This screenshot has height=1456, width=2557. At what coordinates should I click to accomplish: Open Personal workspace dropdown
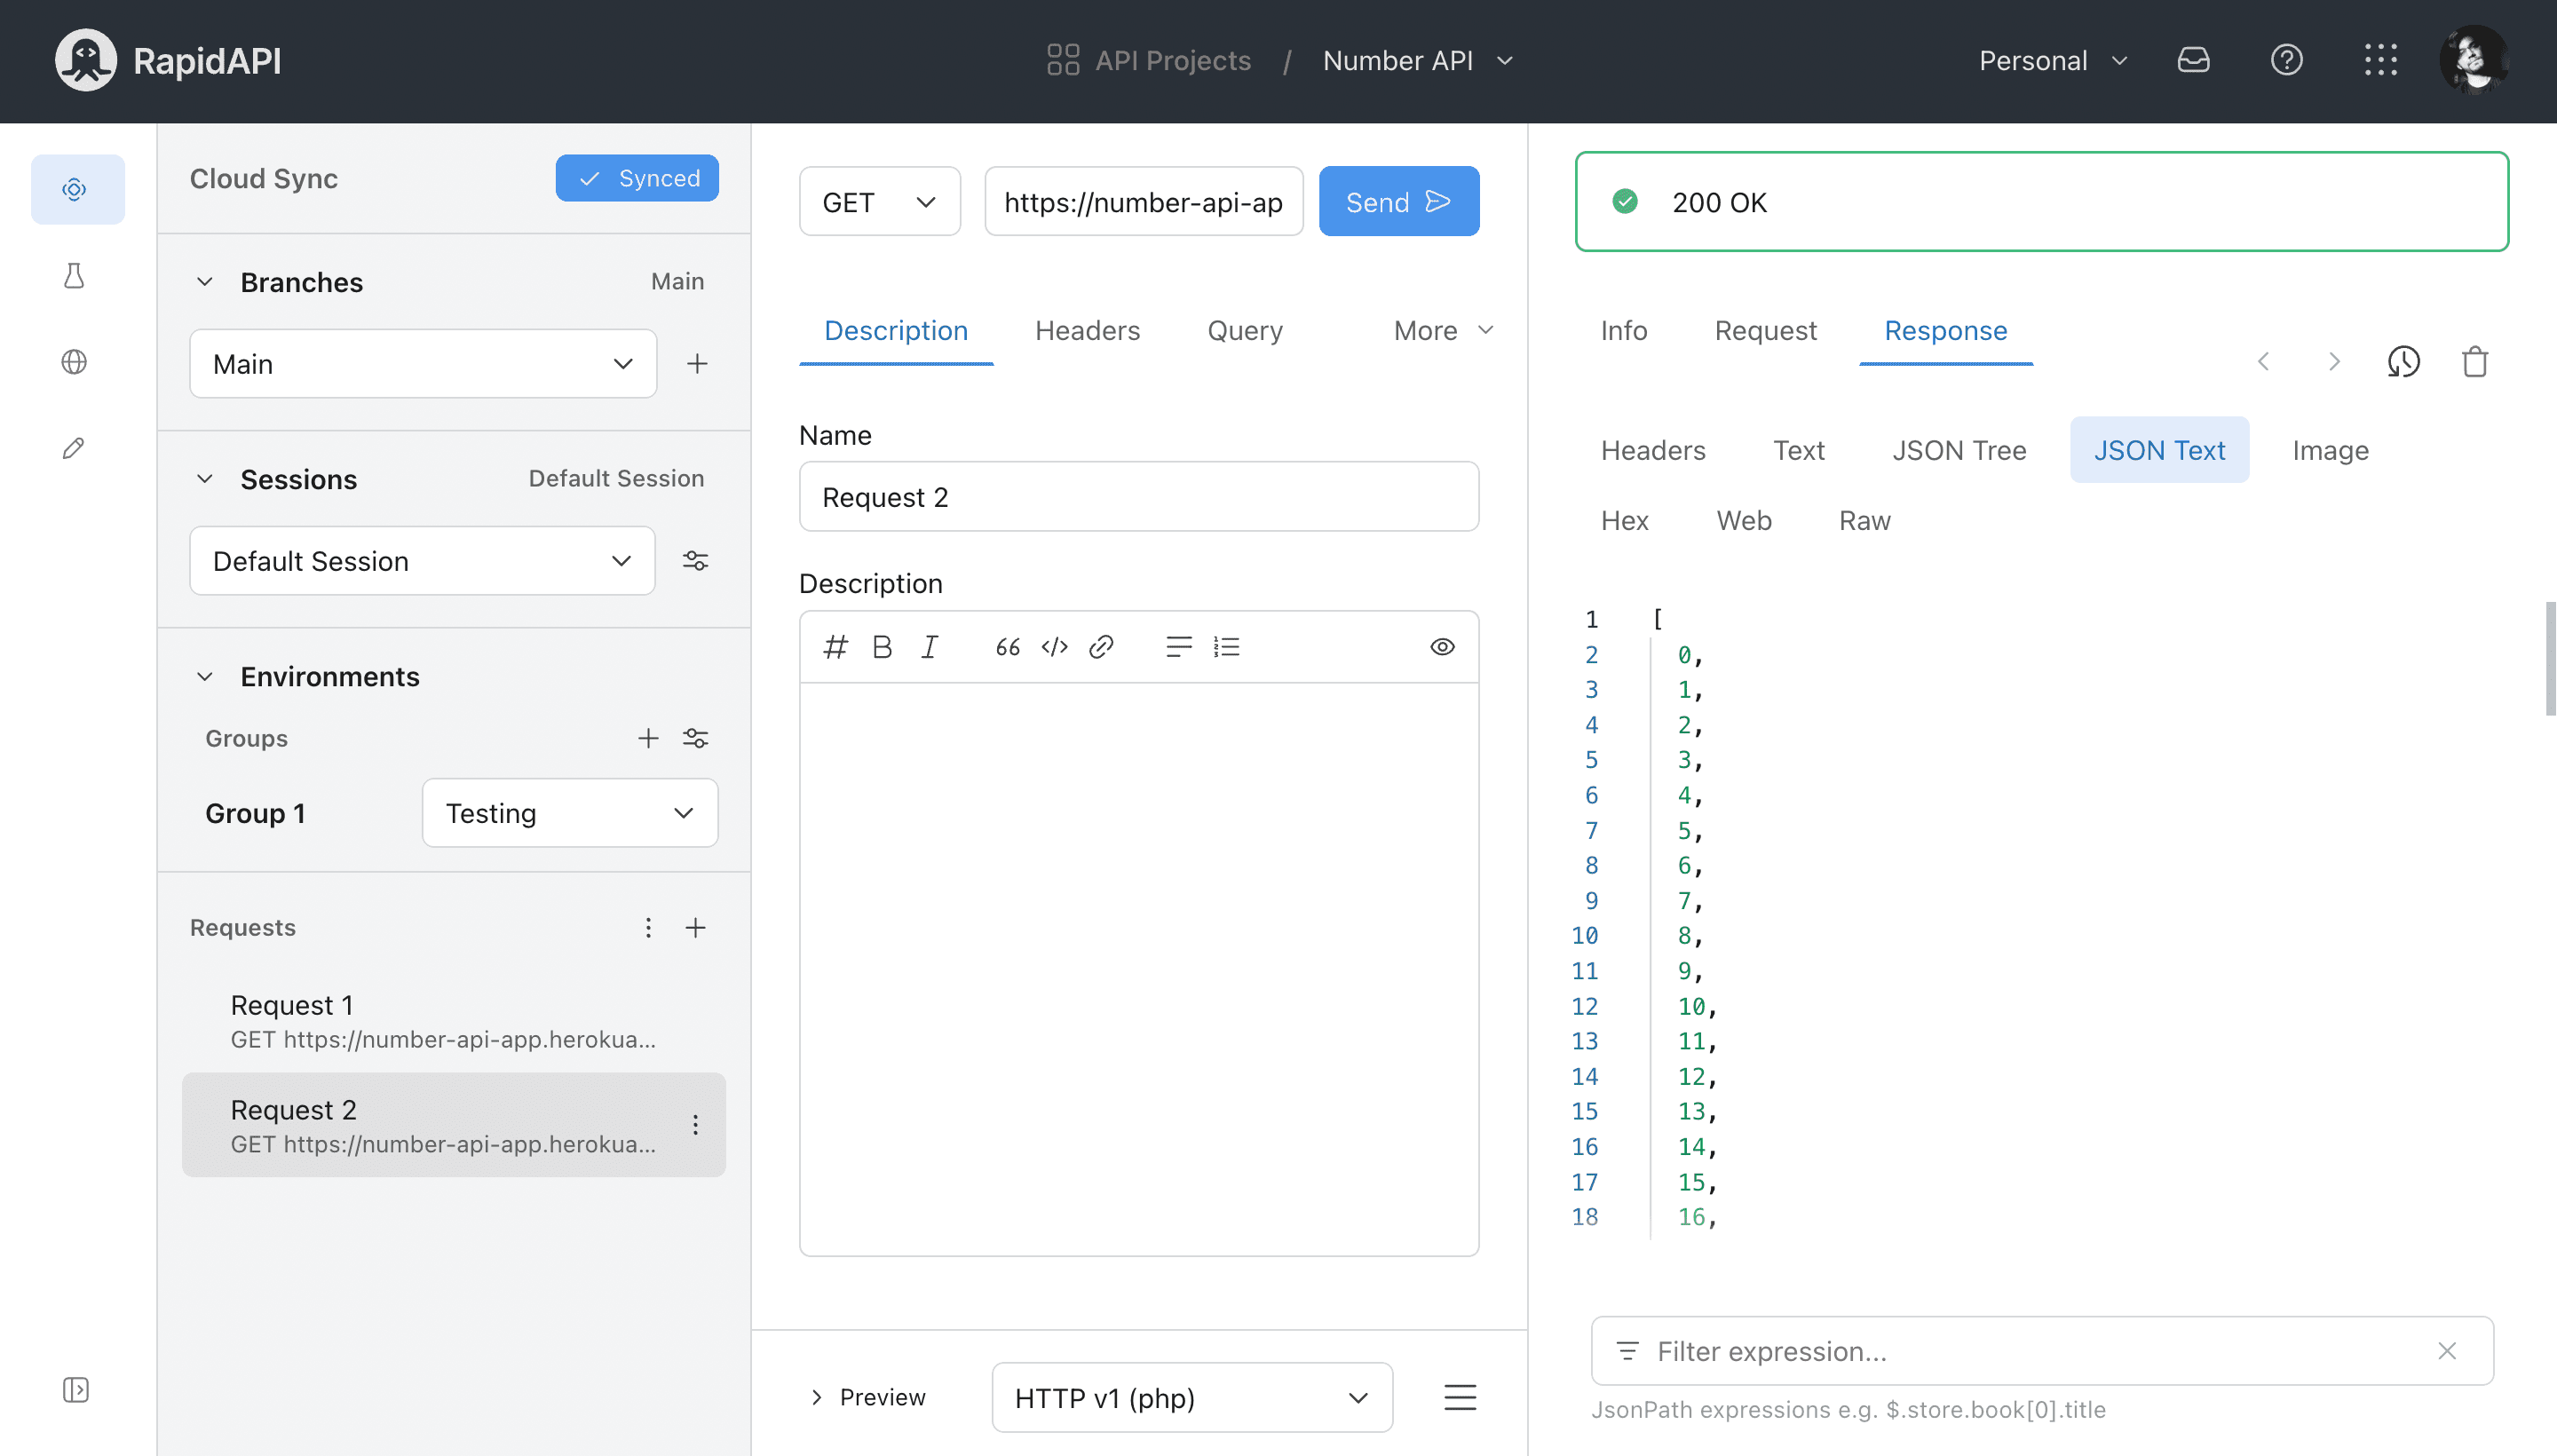pyautogui.click(x=2053, y=61)
